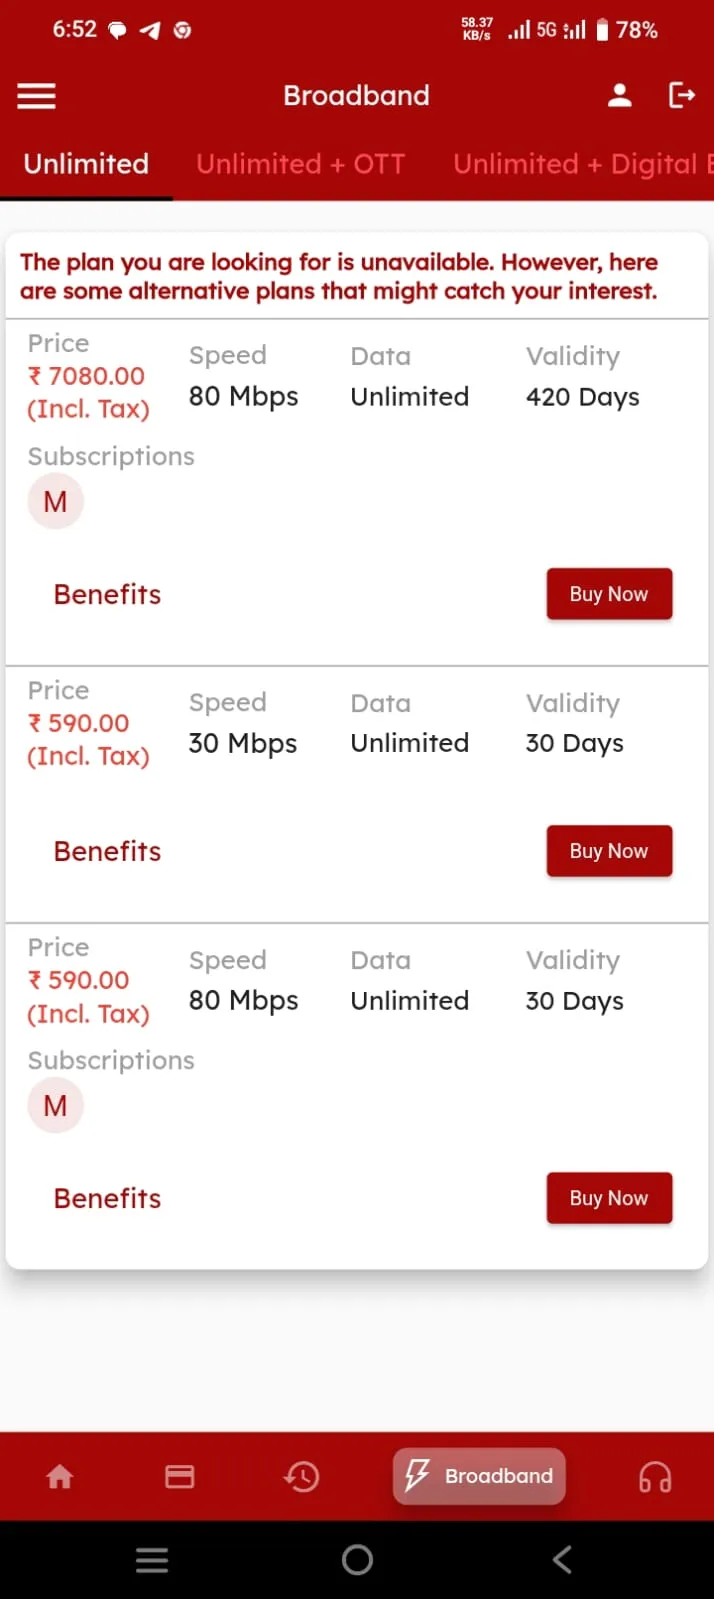Image resolution: width=714 pixels, height=1599 pixels.
Task: Open the headphones support icon
Action: [655, 1476]
